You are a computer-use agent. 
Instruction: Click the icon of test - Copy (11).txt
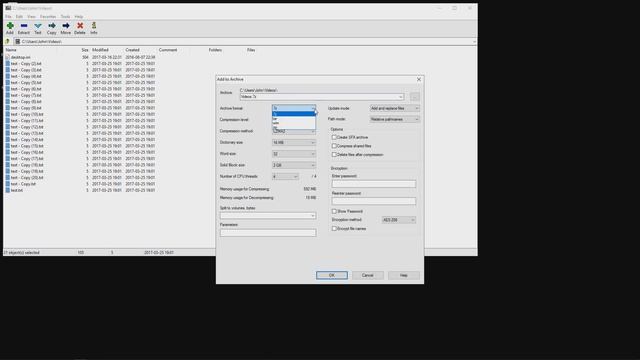tap(7, 120)
